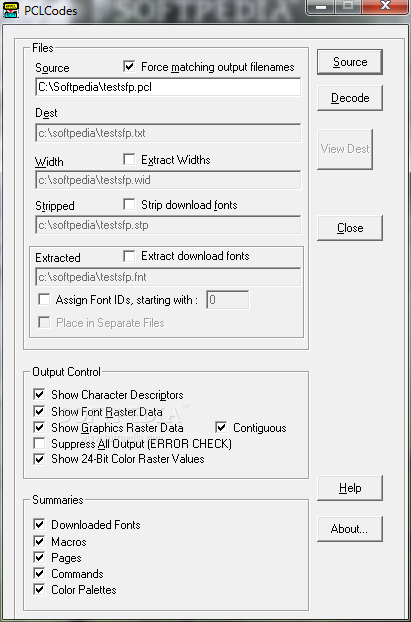This screenshot has height=622, width=411.
Task: Uncheck Pages summary option
Action: pyautogui.click(x=39, y=558)
